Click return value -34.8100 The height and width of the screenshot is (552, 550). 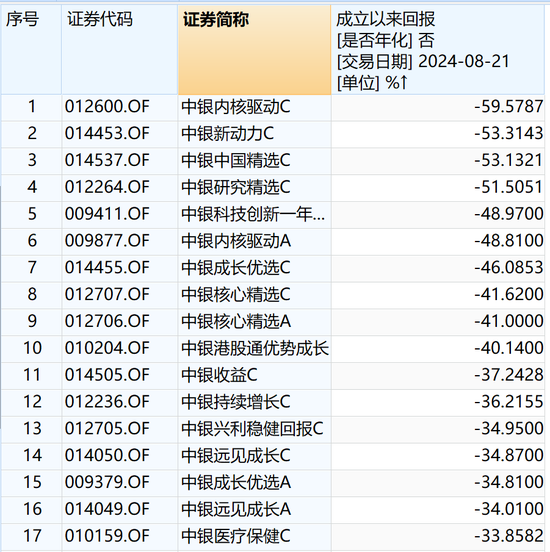coord(509,482)
